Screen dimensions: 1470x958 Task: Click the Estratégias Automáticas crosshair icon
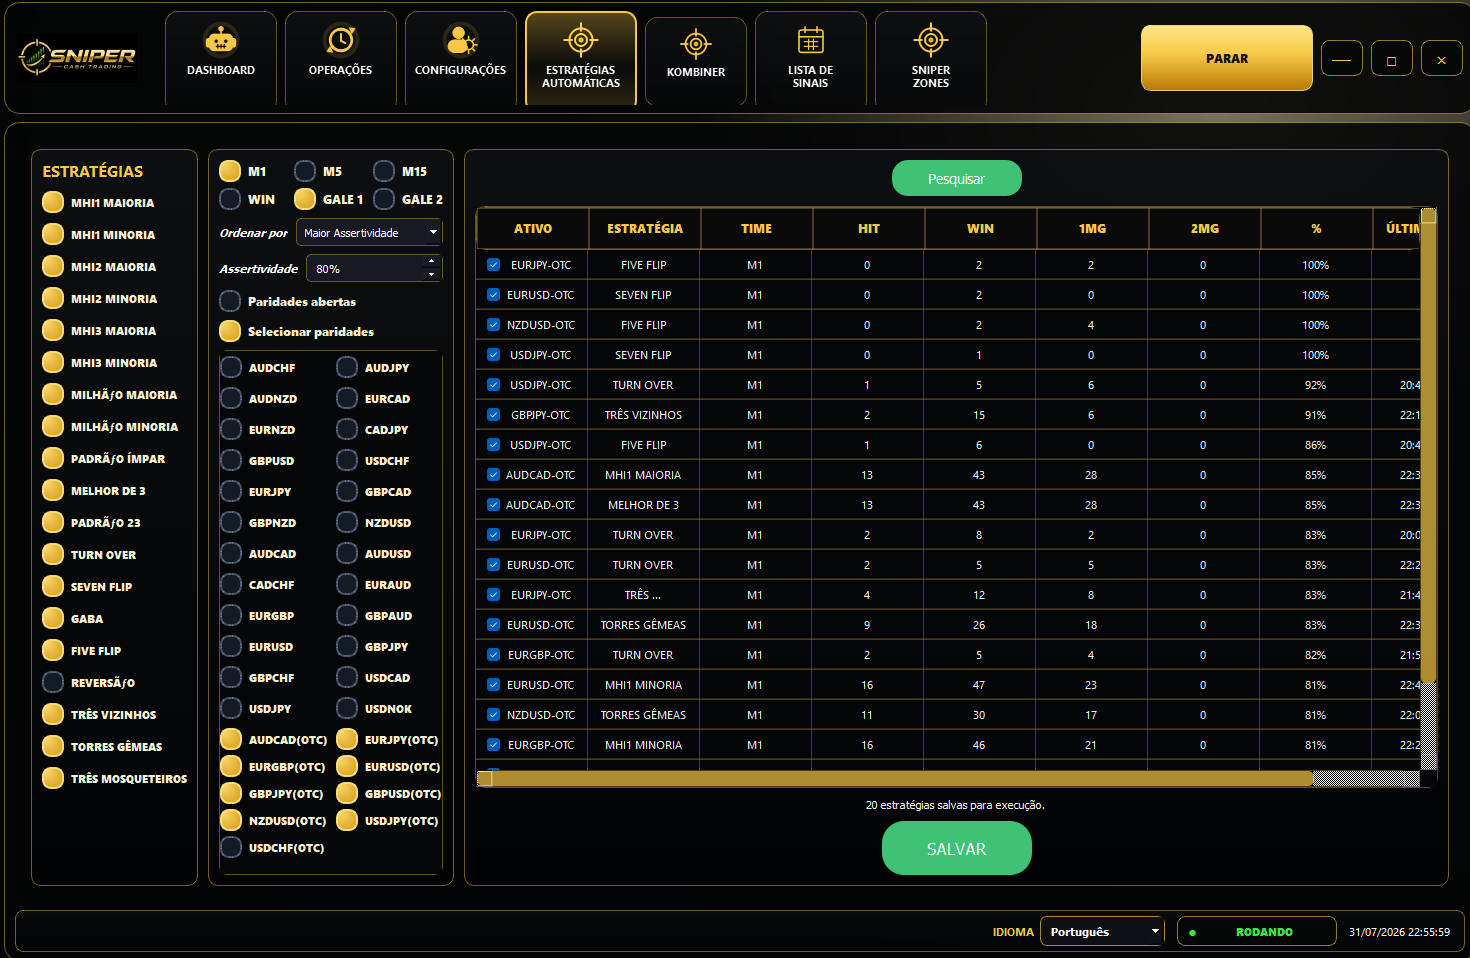point(581,40)
